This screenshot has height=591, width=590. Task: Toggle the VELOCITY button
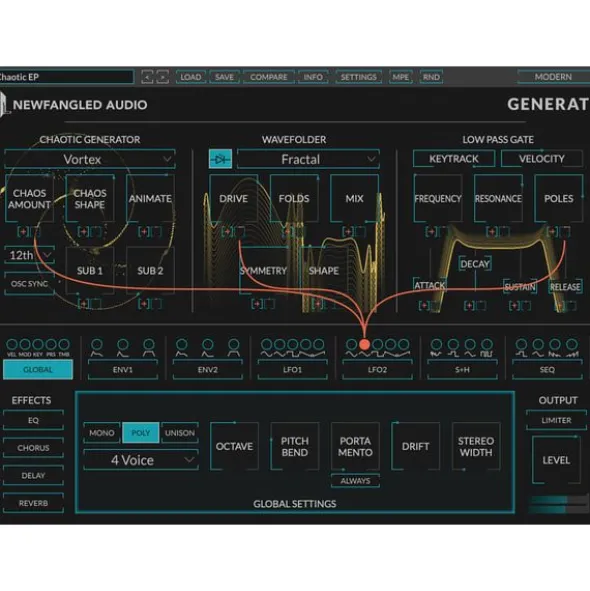point(542,159)
